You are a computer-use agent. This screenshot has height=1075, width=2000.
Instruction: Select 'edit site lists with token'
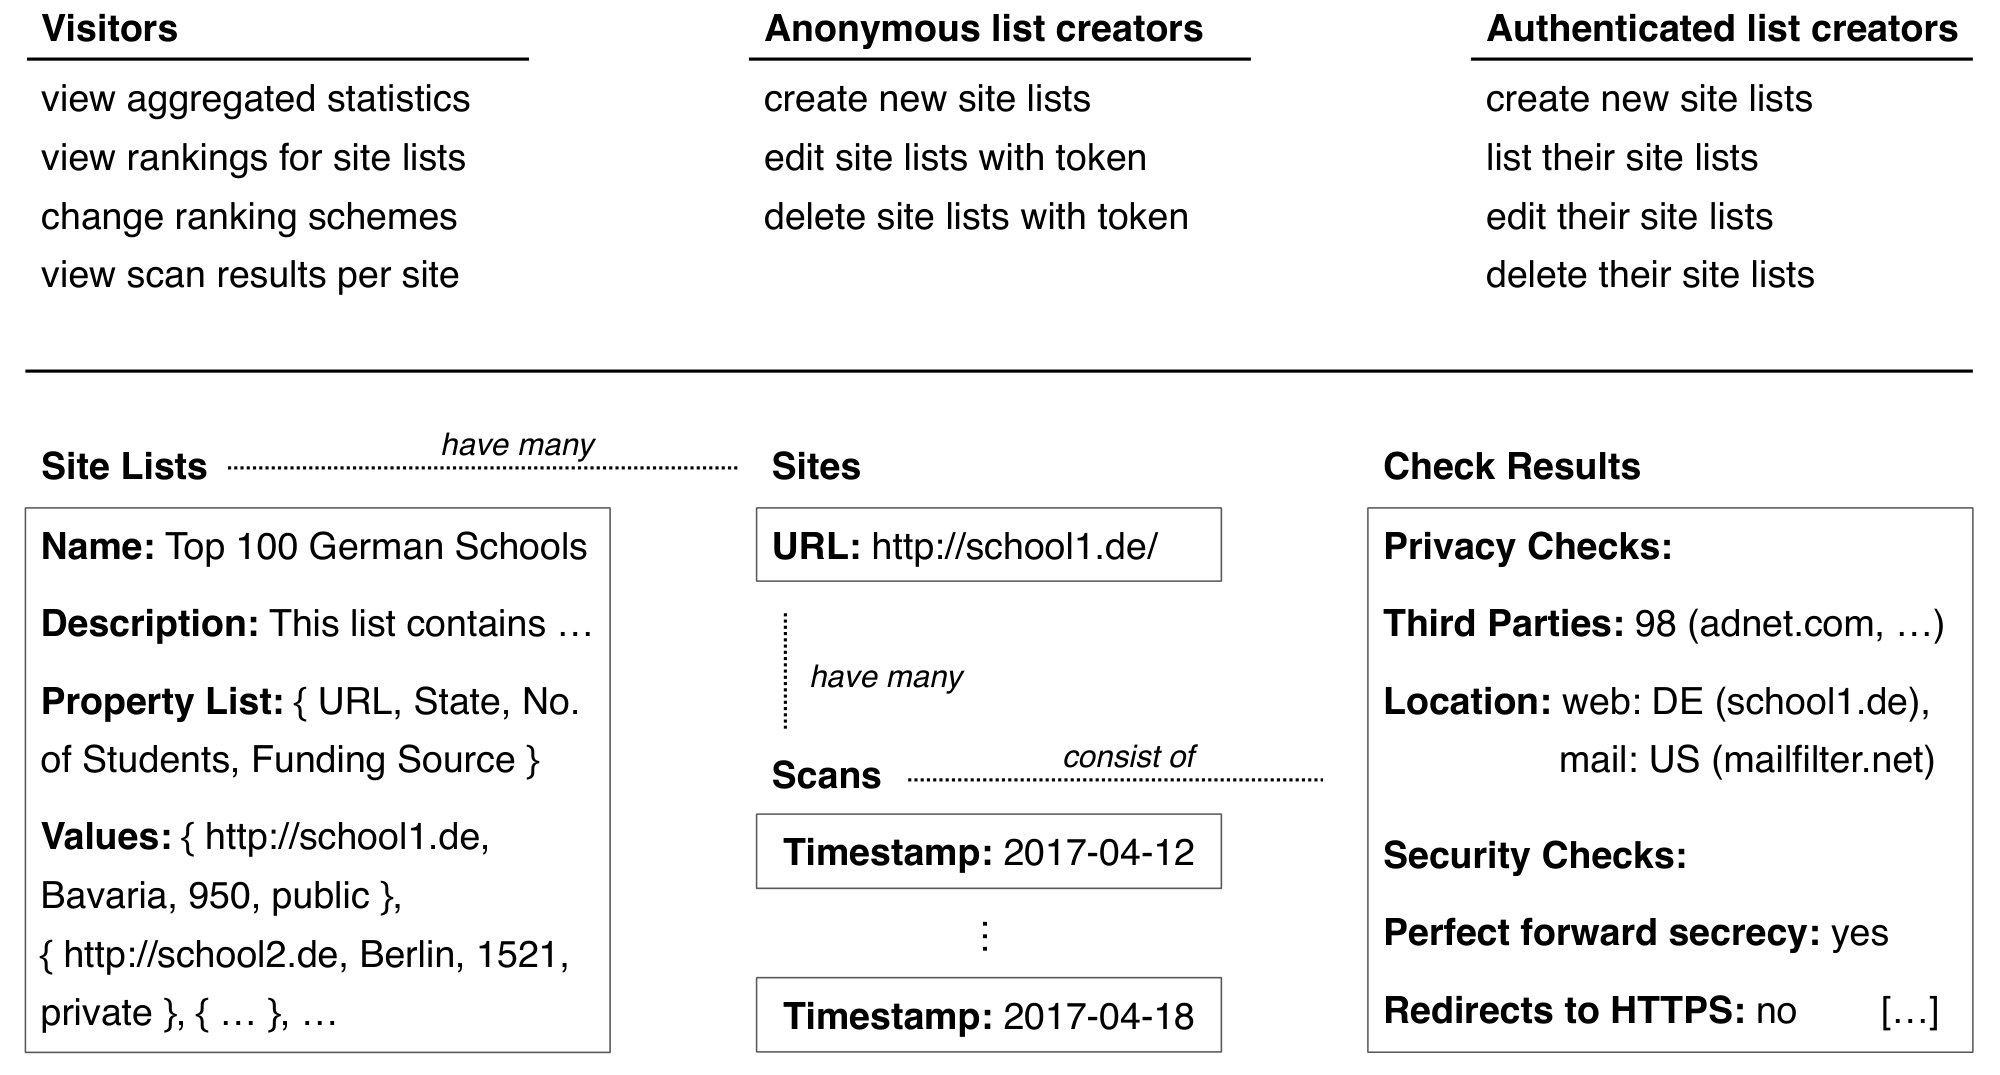click(x=955, y=158)
